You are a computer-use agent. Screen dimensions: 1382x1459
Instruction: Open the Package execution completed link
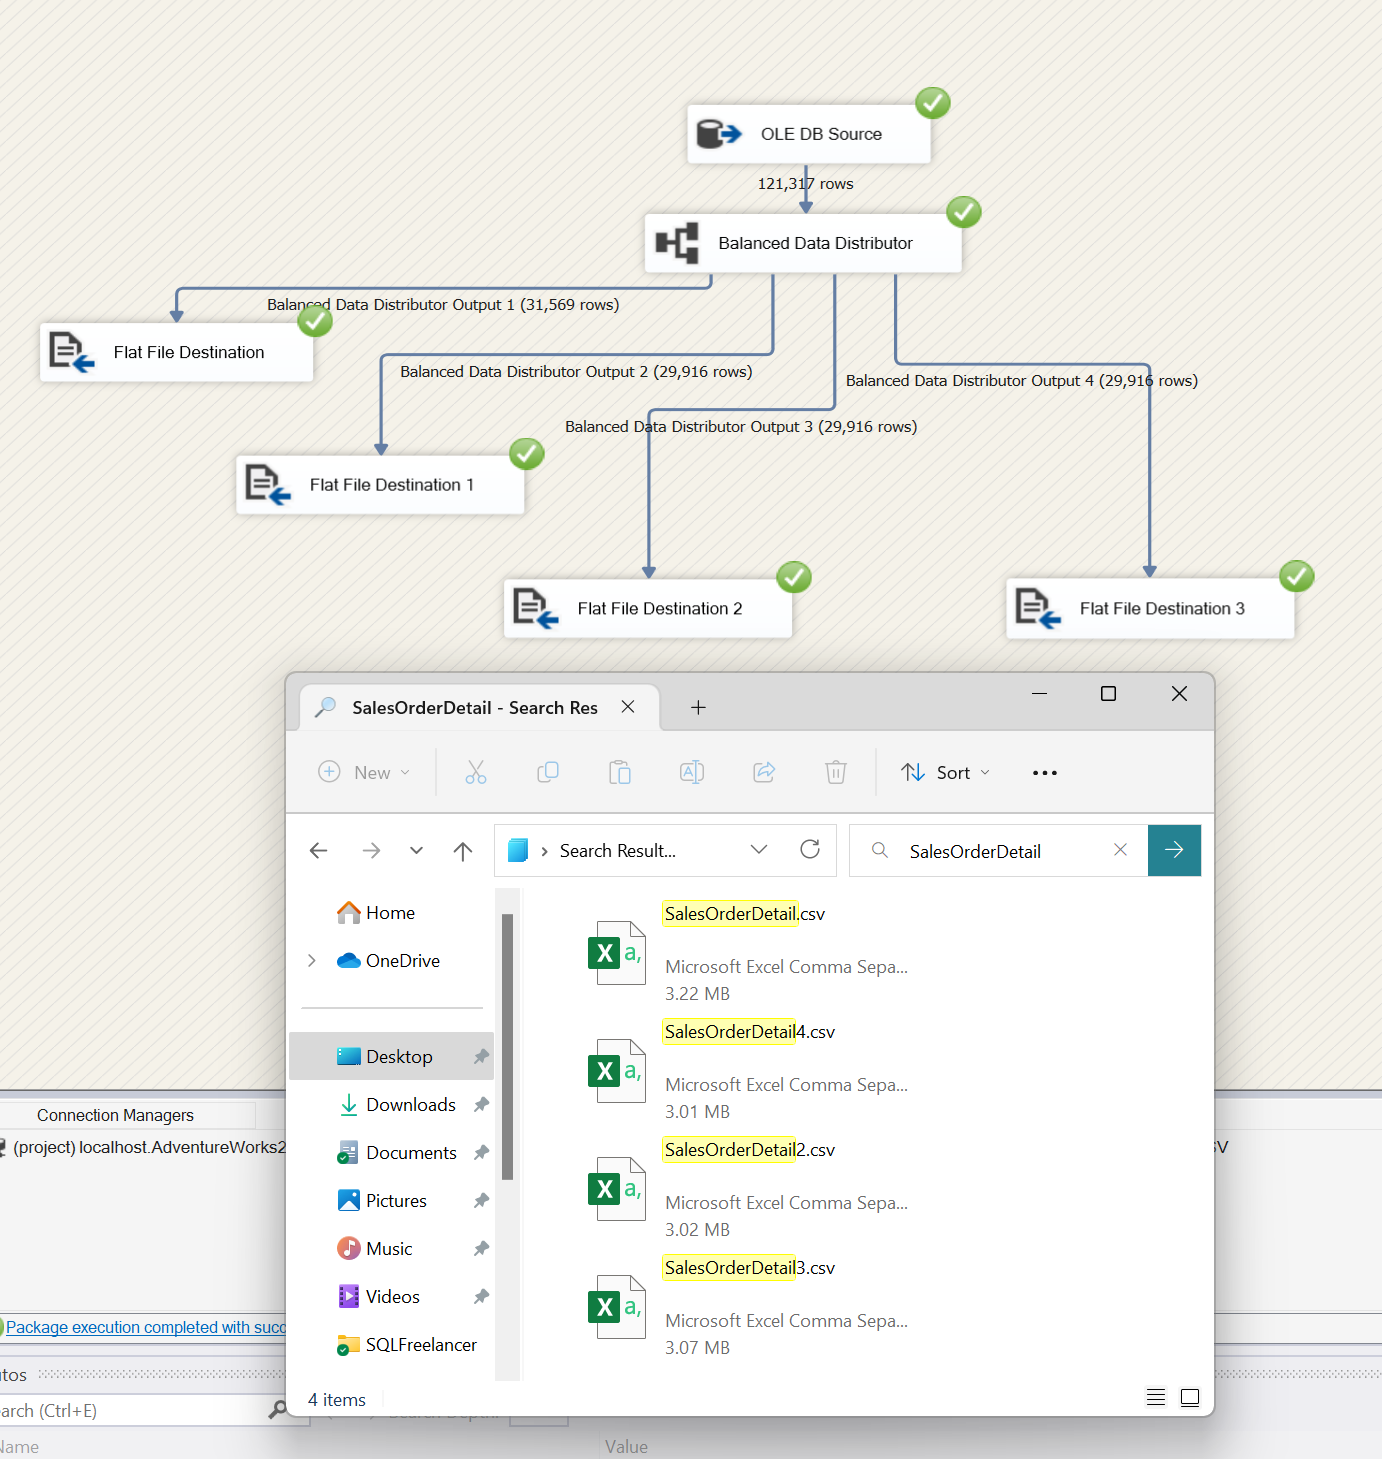pos(146,1328)
